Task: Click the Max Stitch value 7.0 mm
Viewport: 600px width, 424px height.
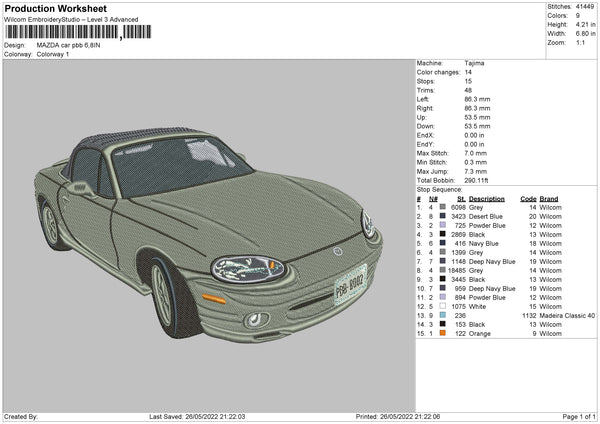Action: pos(476,153)
